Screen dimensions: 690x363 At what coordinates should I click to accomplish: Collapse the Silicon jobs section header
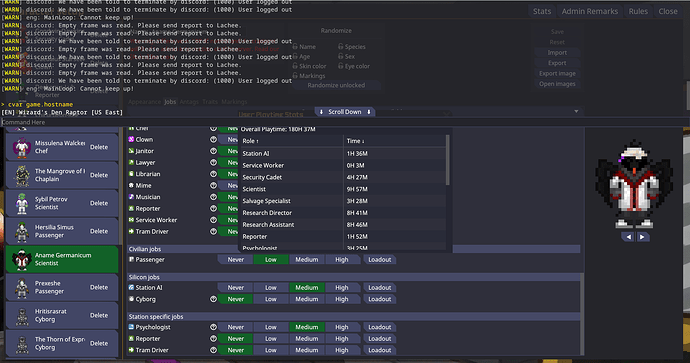[x=354, y=277]
